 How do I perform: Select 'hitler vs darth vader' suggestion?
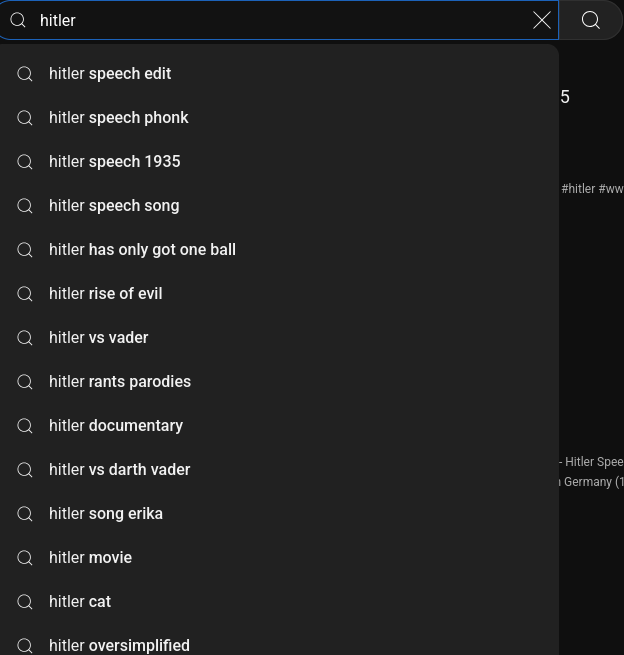pos(279,470)
